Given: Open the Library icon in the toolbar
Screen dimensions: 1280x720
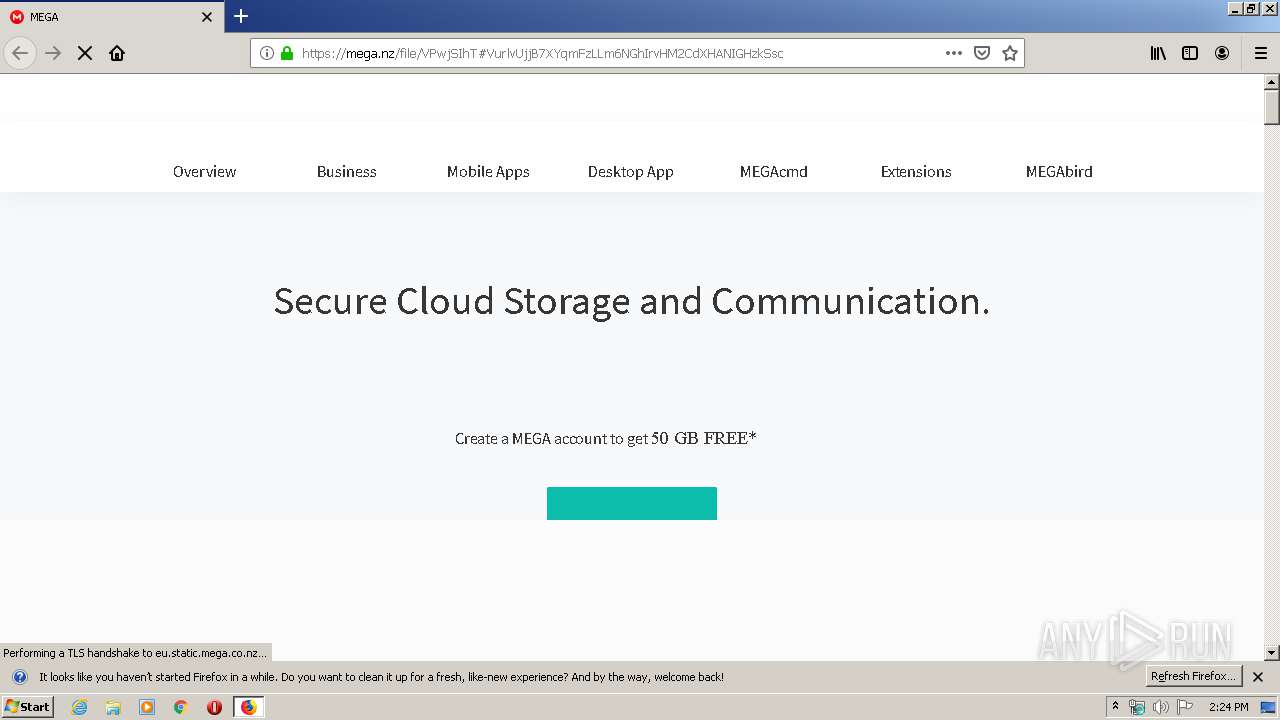Looking at the screenshot, I should (x=1158, y=53).
